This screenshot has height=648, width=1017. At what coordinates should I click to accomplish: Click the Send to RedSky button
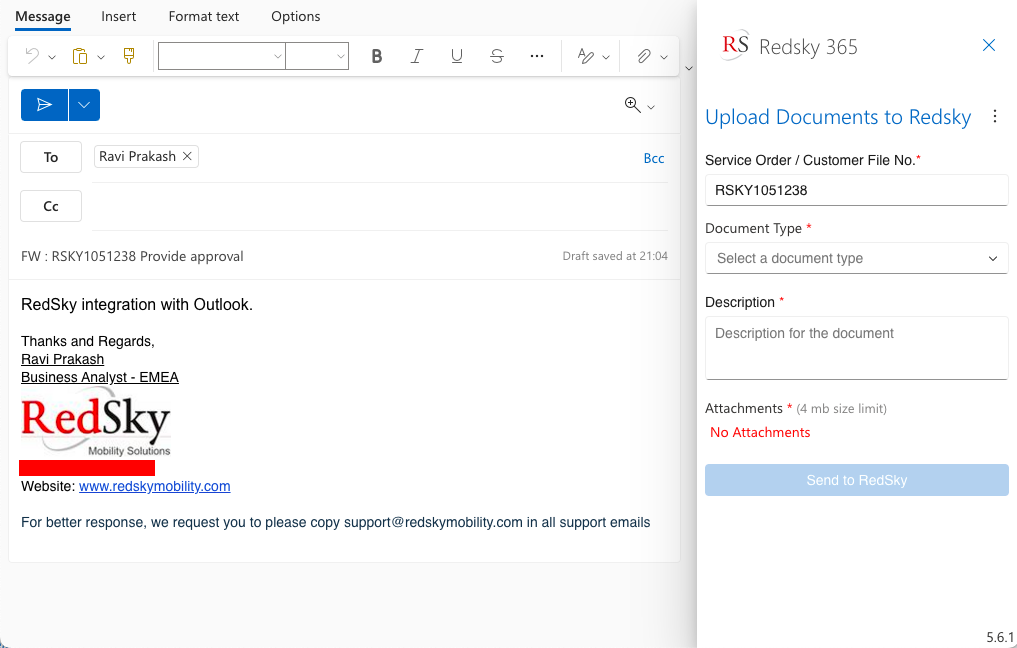tap(857, 480)
